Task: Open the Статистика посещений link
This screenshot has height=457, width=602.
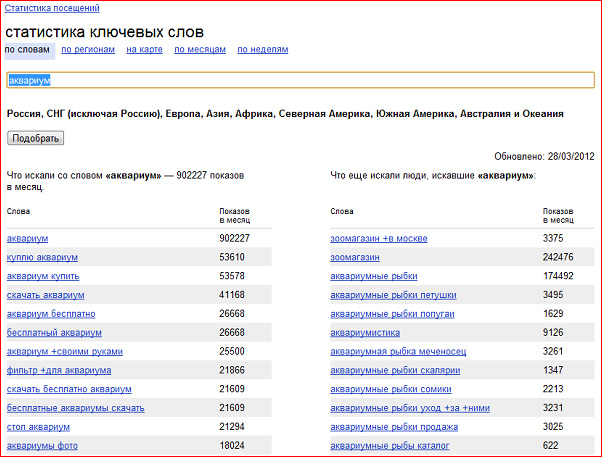Action: [51, 9]
